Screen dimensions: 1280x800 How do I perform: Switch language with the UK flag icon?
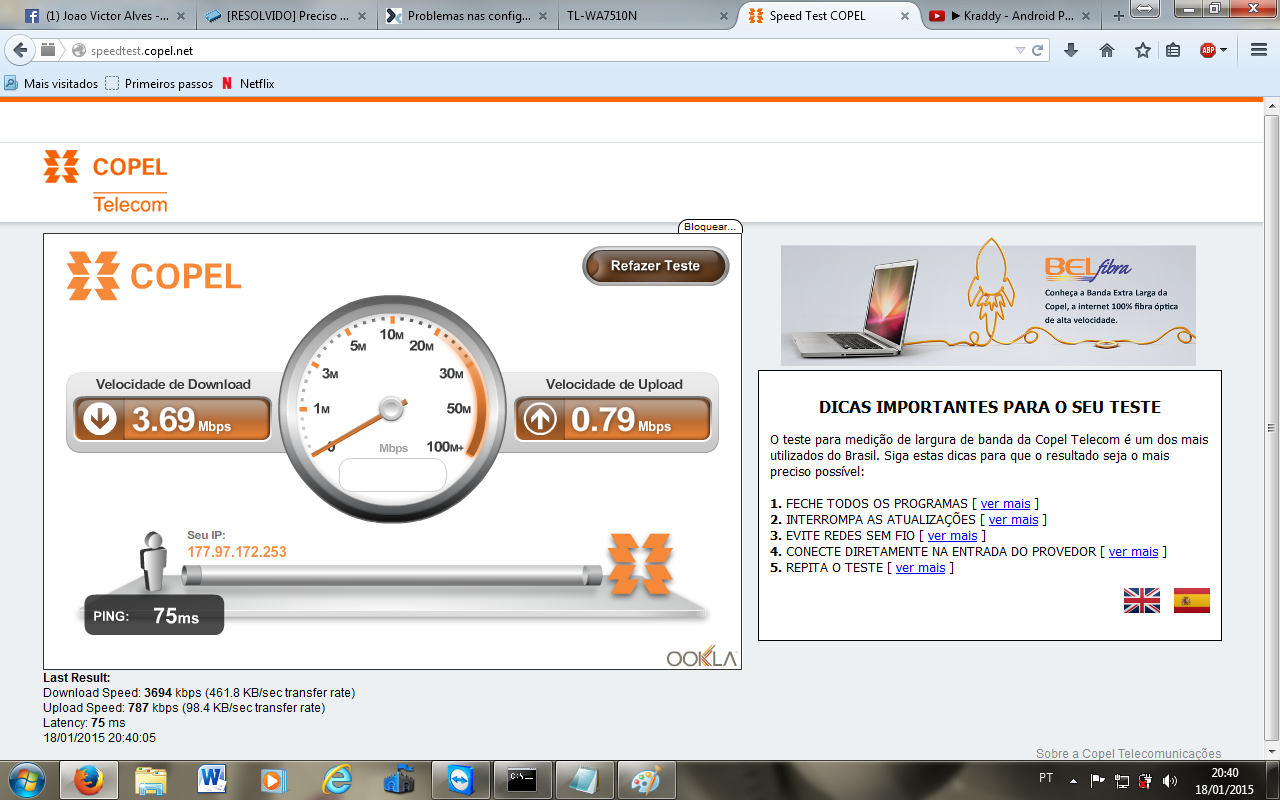(1142, 600)
